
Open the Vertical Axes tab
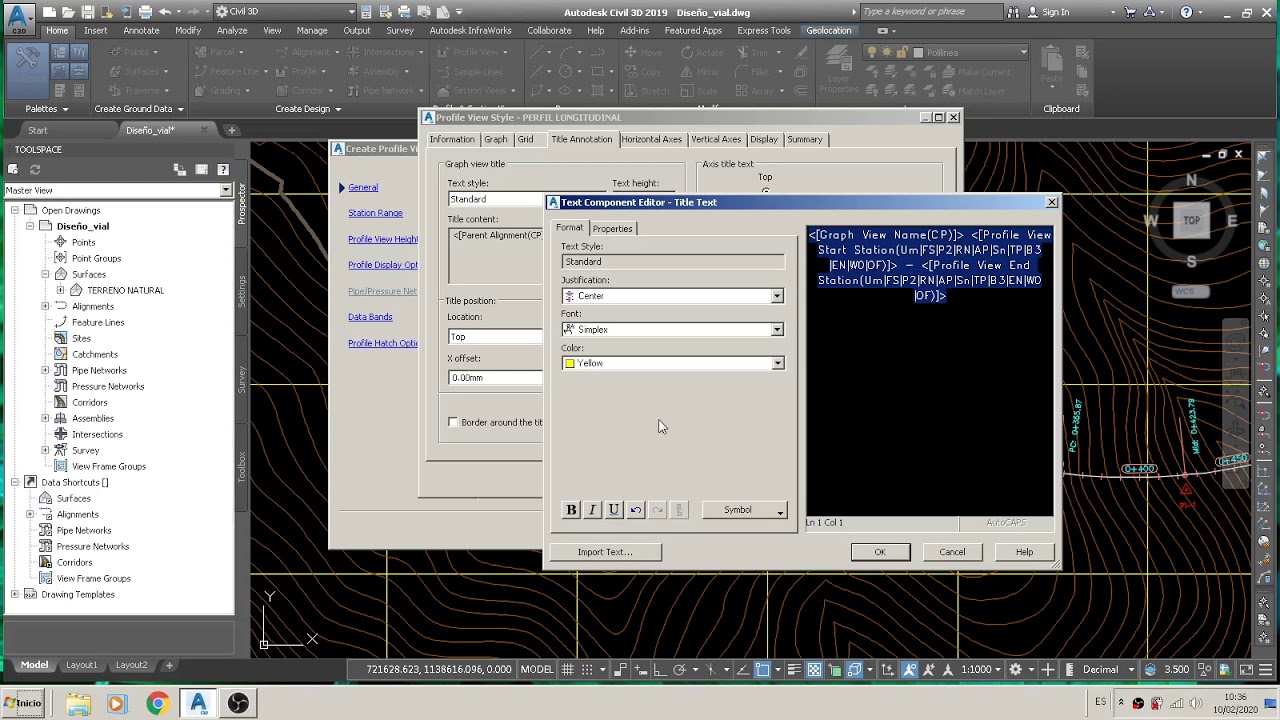tap(716, 139)
